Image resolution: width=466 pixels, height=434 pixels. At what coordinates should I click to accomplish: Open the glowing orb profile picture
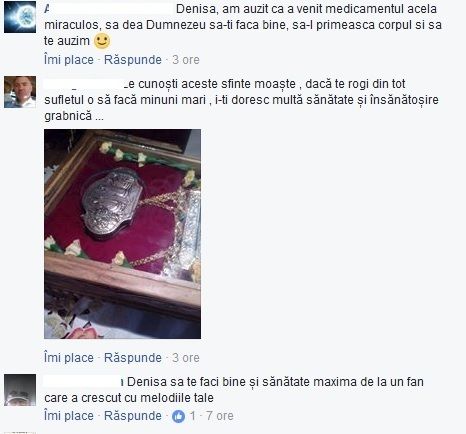[20, 17]
